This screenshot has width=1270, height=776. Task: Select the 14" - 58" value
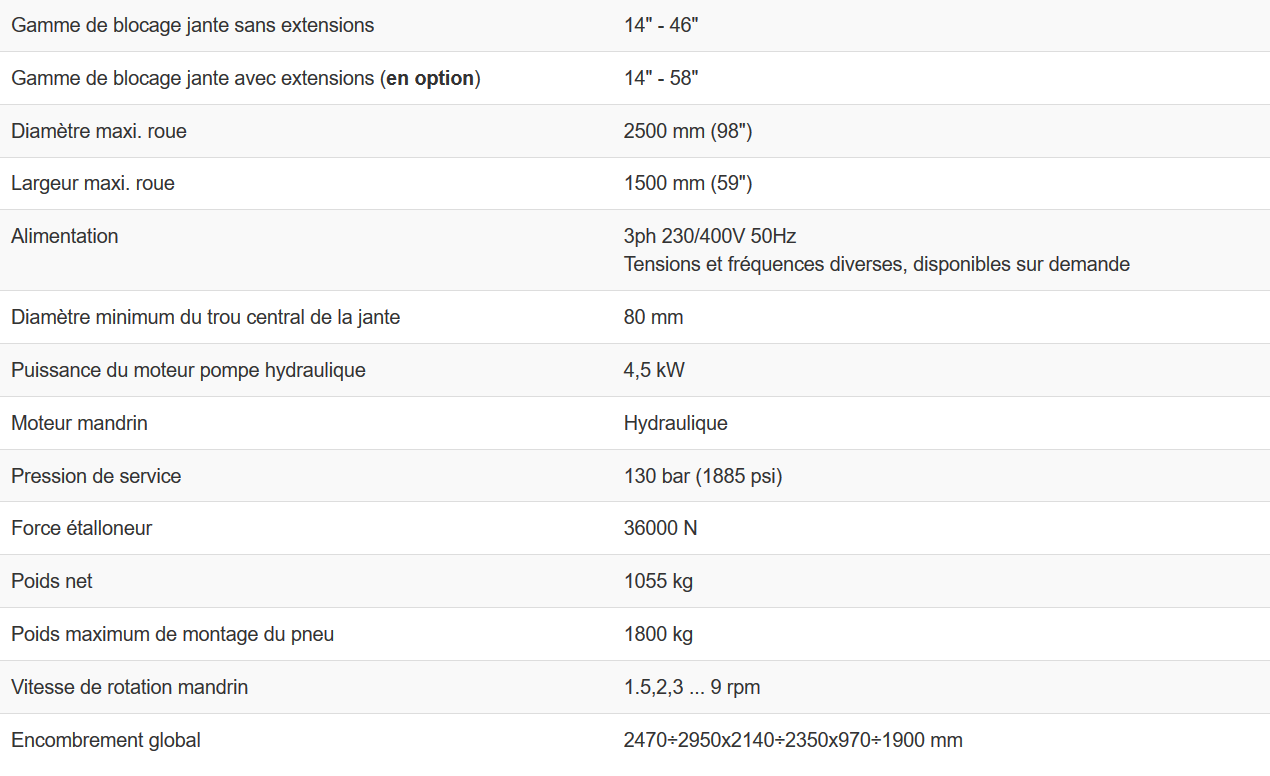pos(660,78)
